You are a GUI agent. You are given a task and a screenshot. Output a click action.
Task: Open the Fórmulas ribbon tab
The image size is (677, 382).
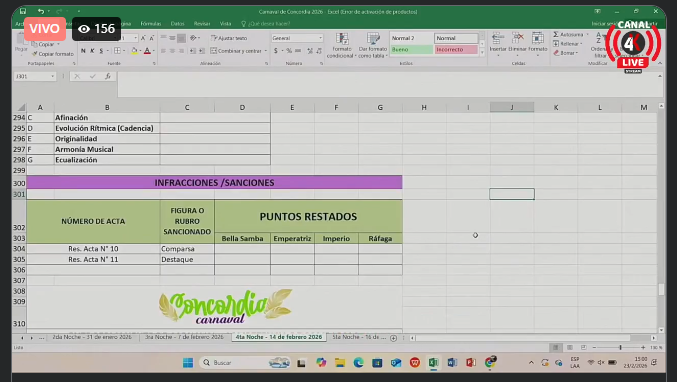click(151, 24)
